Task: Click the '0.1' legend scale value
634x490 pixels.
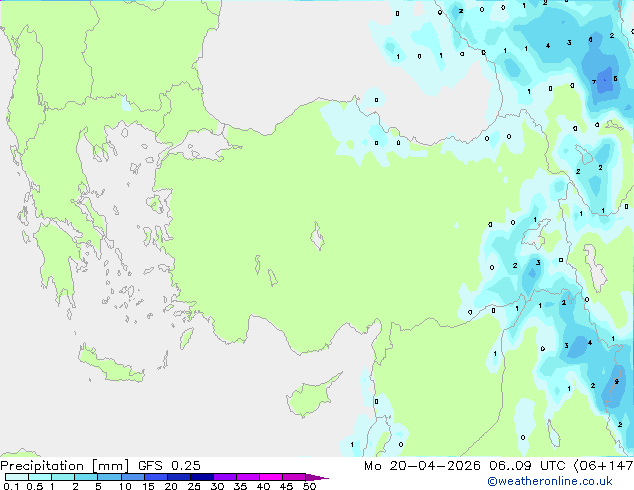Action: click(x=11, y=486)
